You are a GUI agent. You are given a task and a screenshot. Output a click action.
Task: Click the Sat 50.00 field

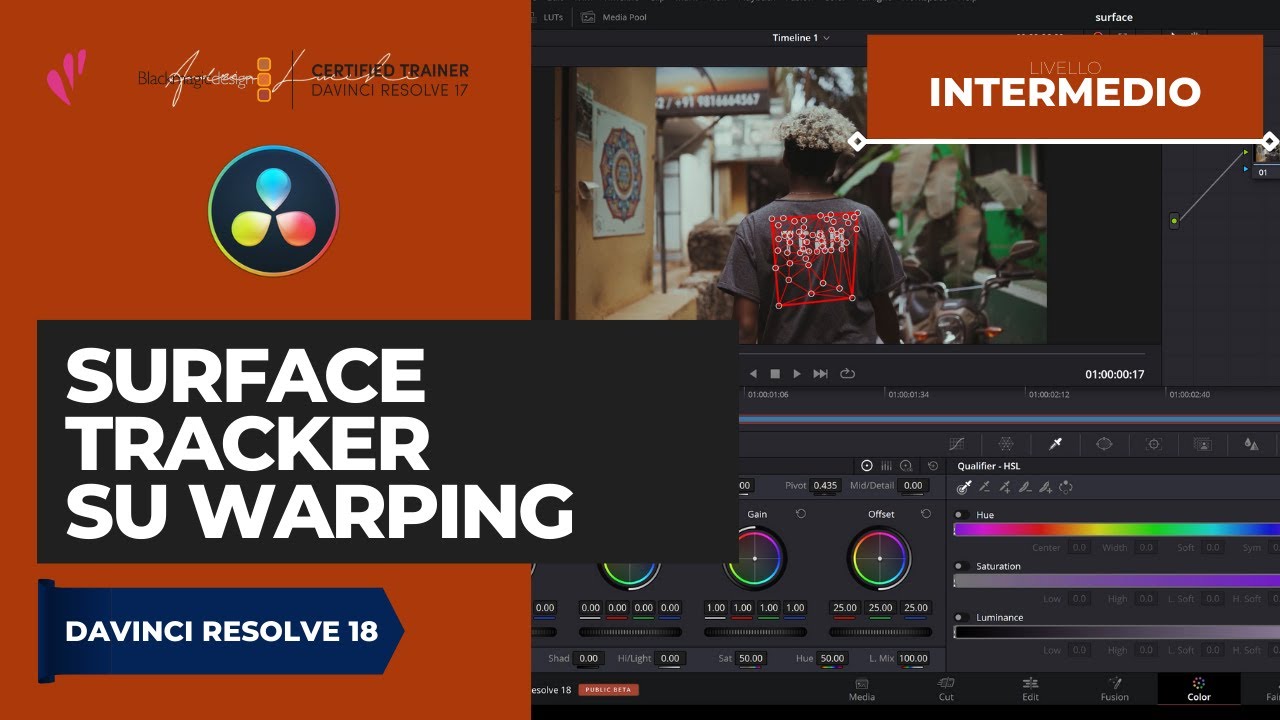pyautogui.click(x=750, y=658)
